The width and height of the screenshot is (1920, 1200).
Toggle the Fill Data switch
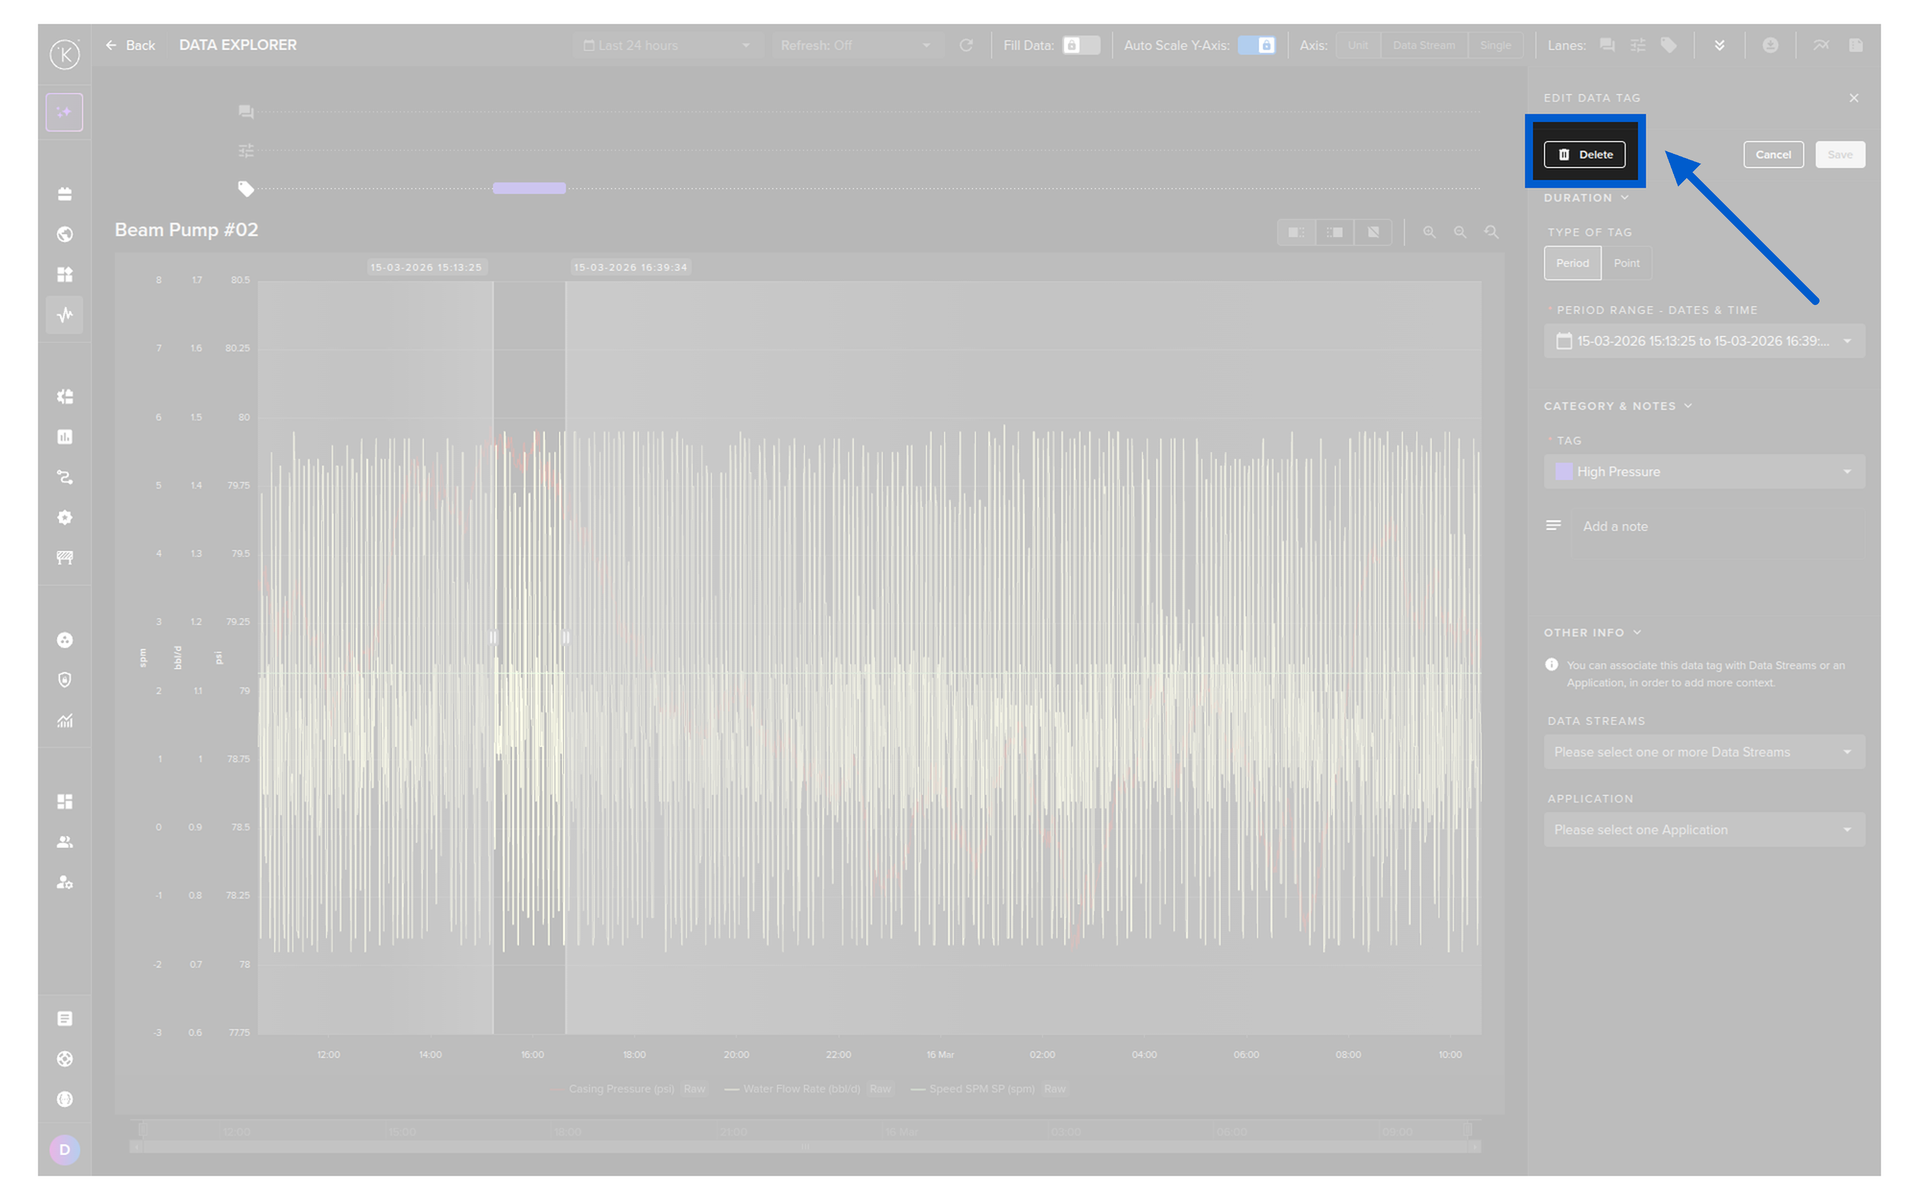click(1080, 46)
